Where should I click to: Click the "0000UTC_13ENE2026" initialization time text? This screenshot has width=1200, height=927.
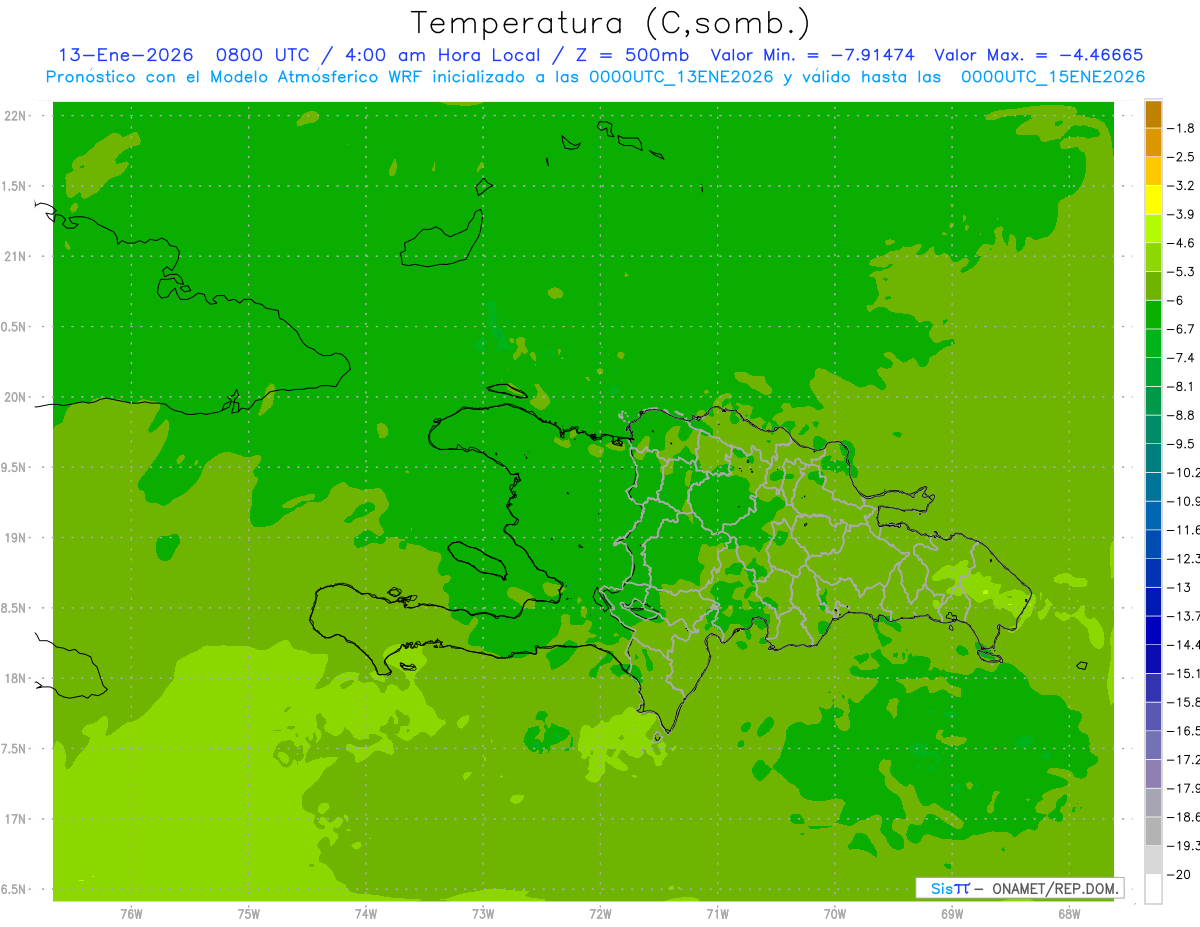coord(681,77)
